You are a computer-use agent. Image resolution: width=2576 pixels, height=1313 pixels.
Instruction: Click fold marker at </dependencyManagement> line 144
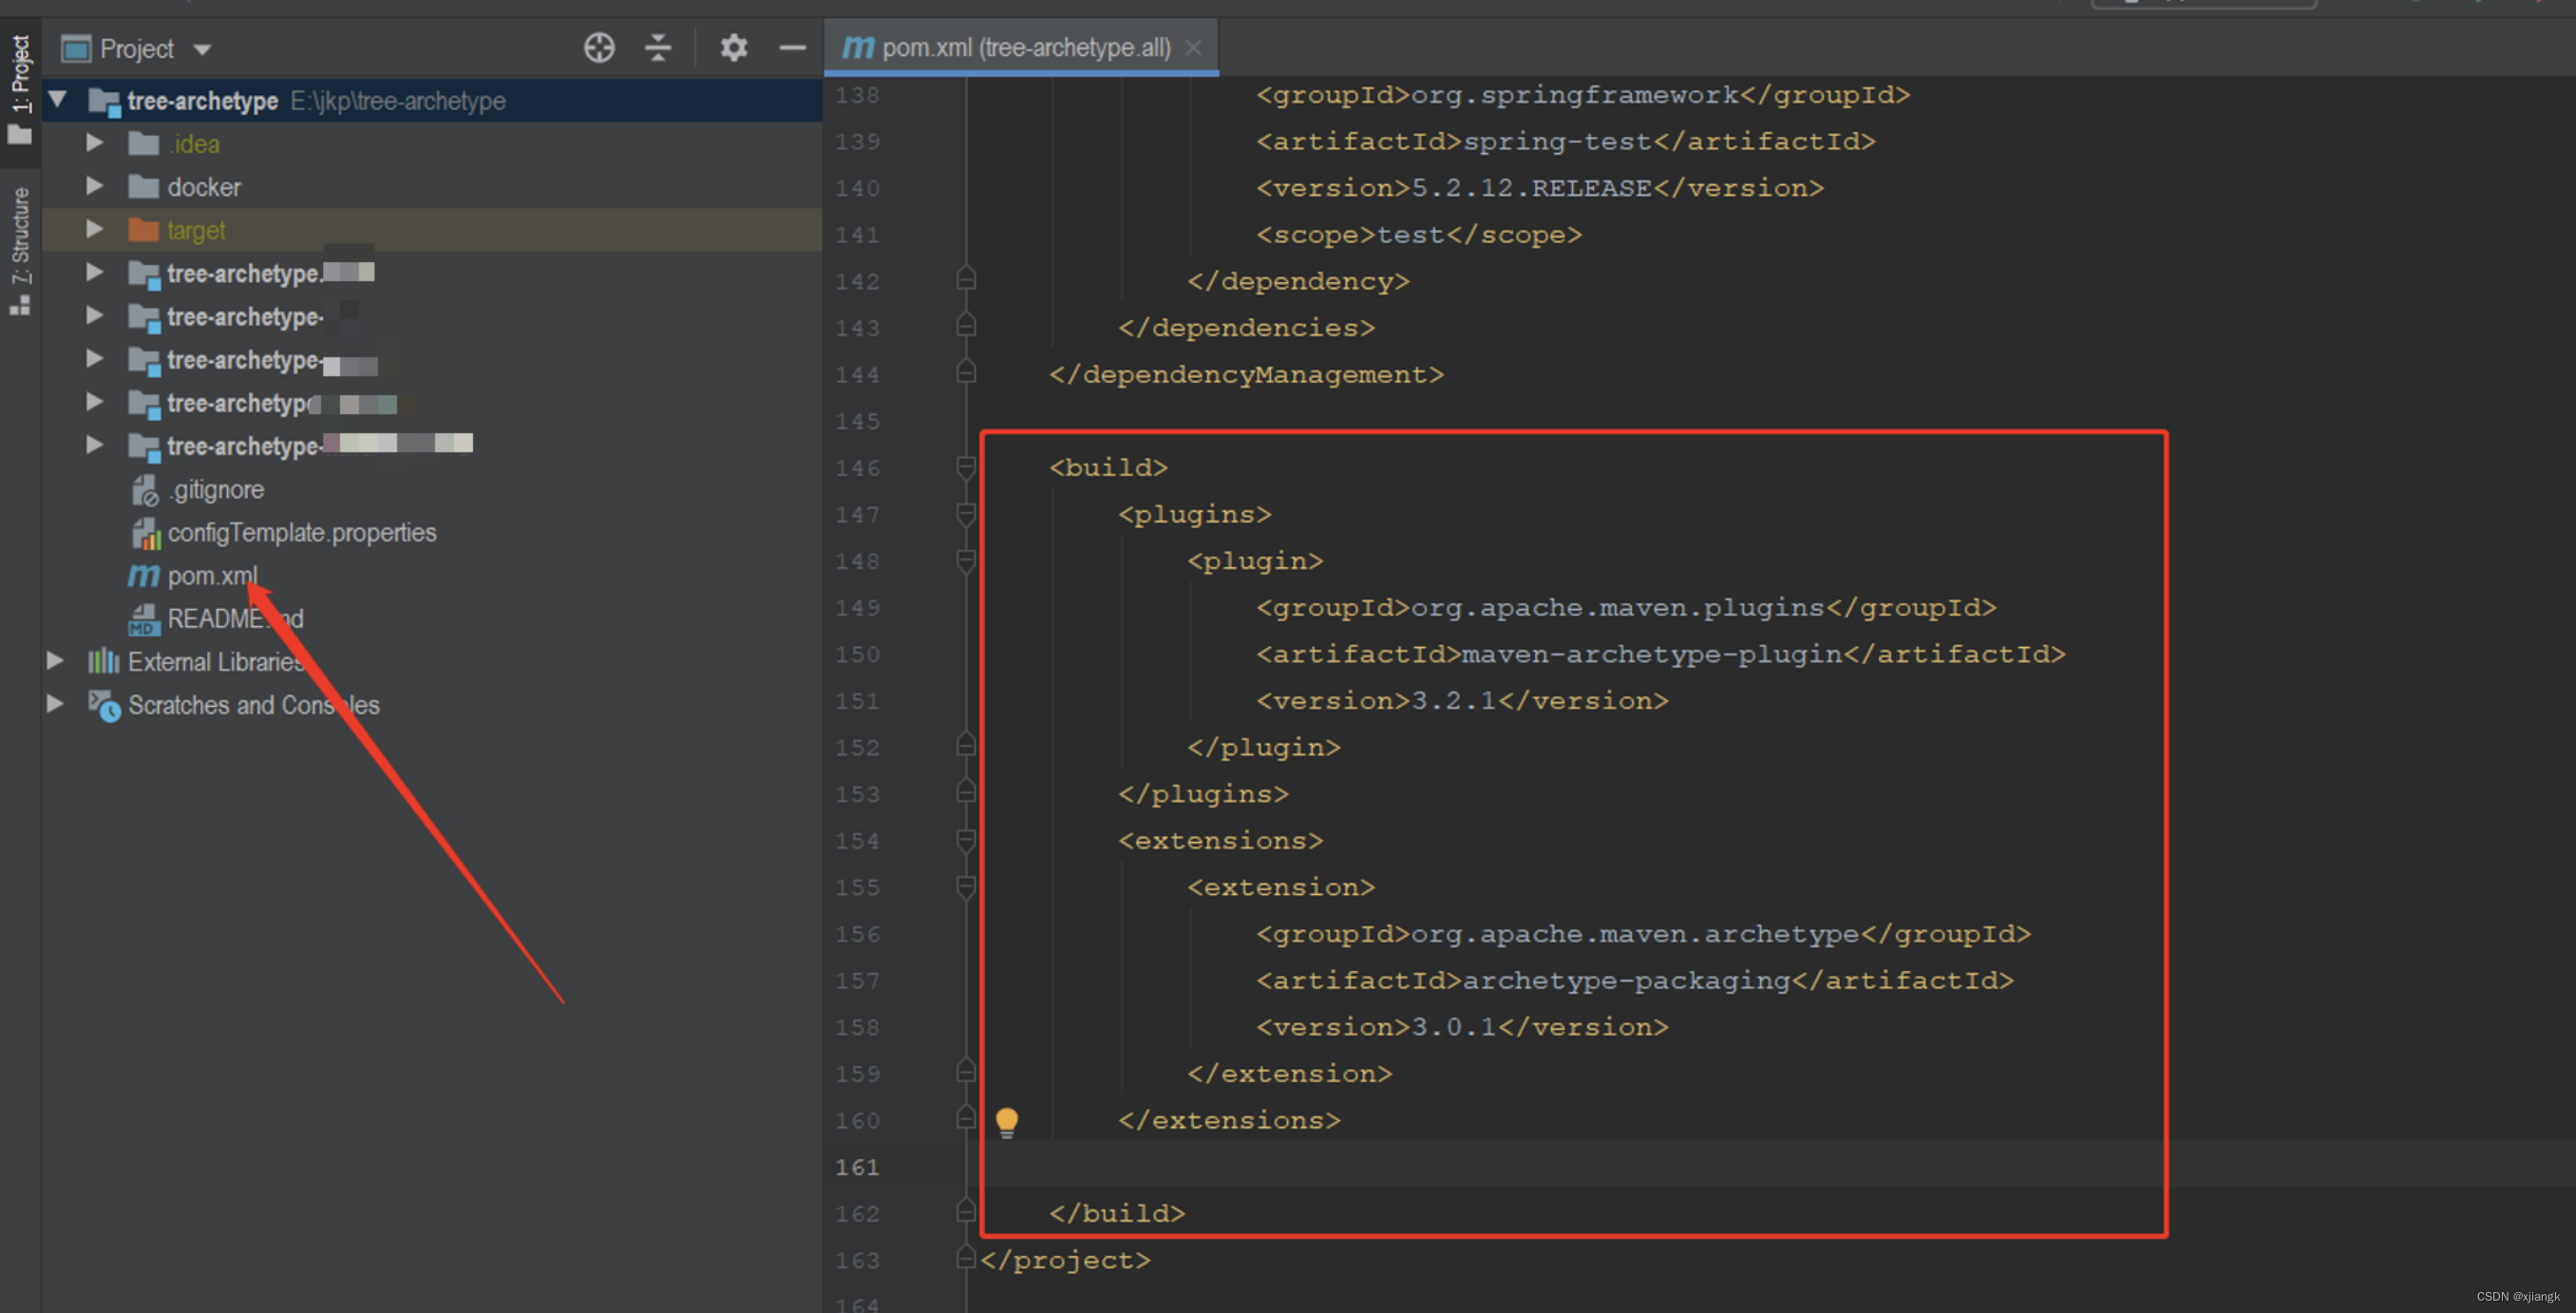tap(966, 372)
